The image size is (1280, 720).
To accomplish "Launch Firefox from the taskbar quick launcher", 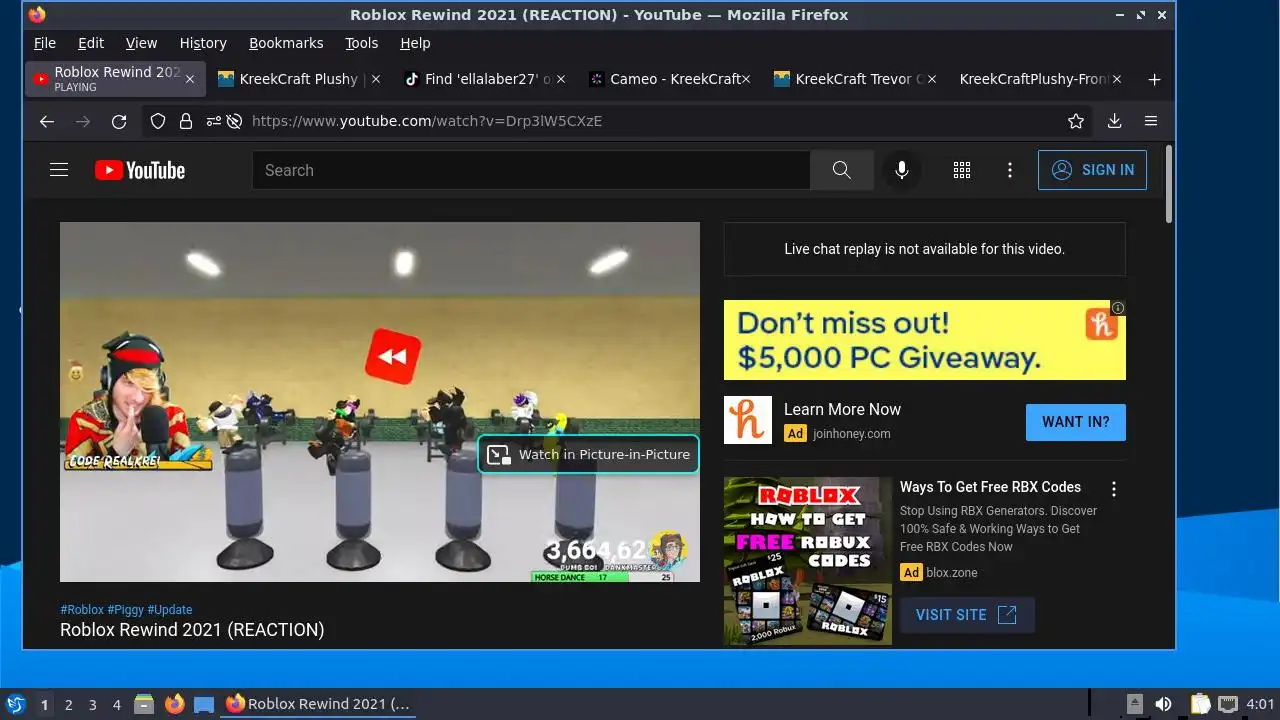I will (x=175, y=704).
